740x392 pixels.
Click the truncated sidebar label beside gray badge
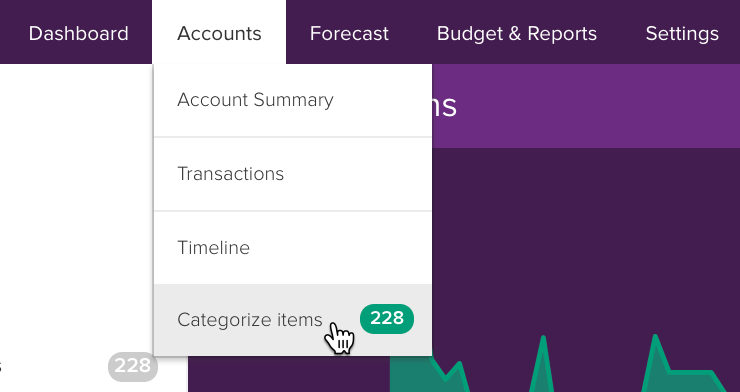[x=1, y=367]
